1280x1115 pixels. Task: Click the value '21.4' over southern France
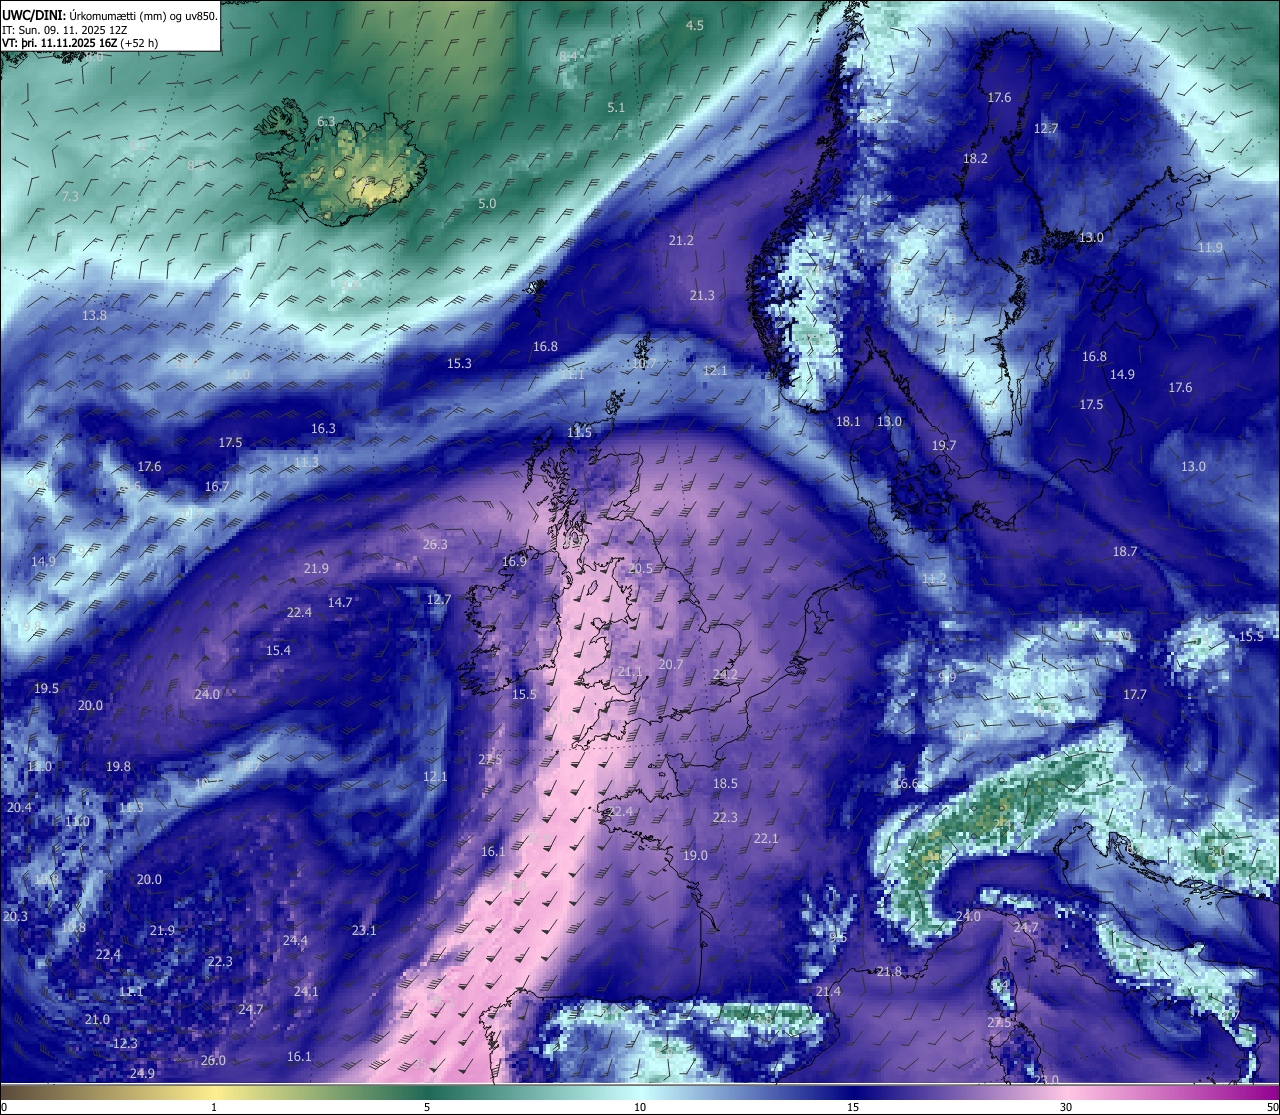(x=828, y=991)
